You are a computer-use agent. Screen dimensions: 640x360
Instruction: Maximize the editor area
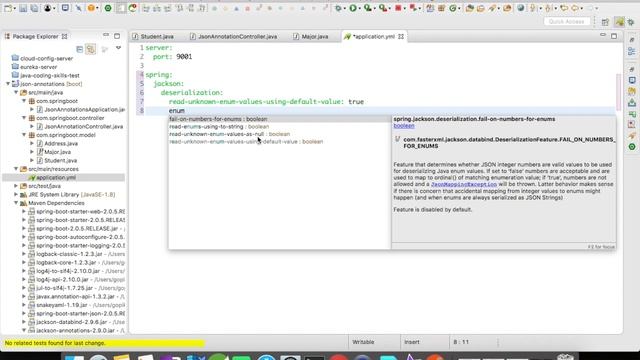point(614,36)
